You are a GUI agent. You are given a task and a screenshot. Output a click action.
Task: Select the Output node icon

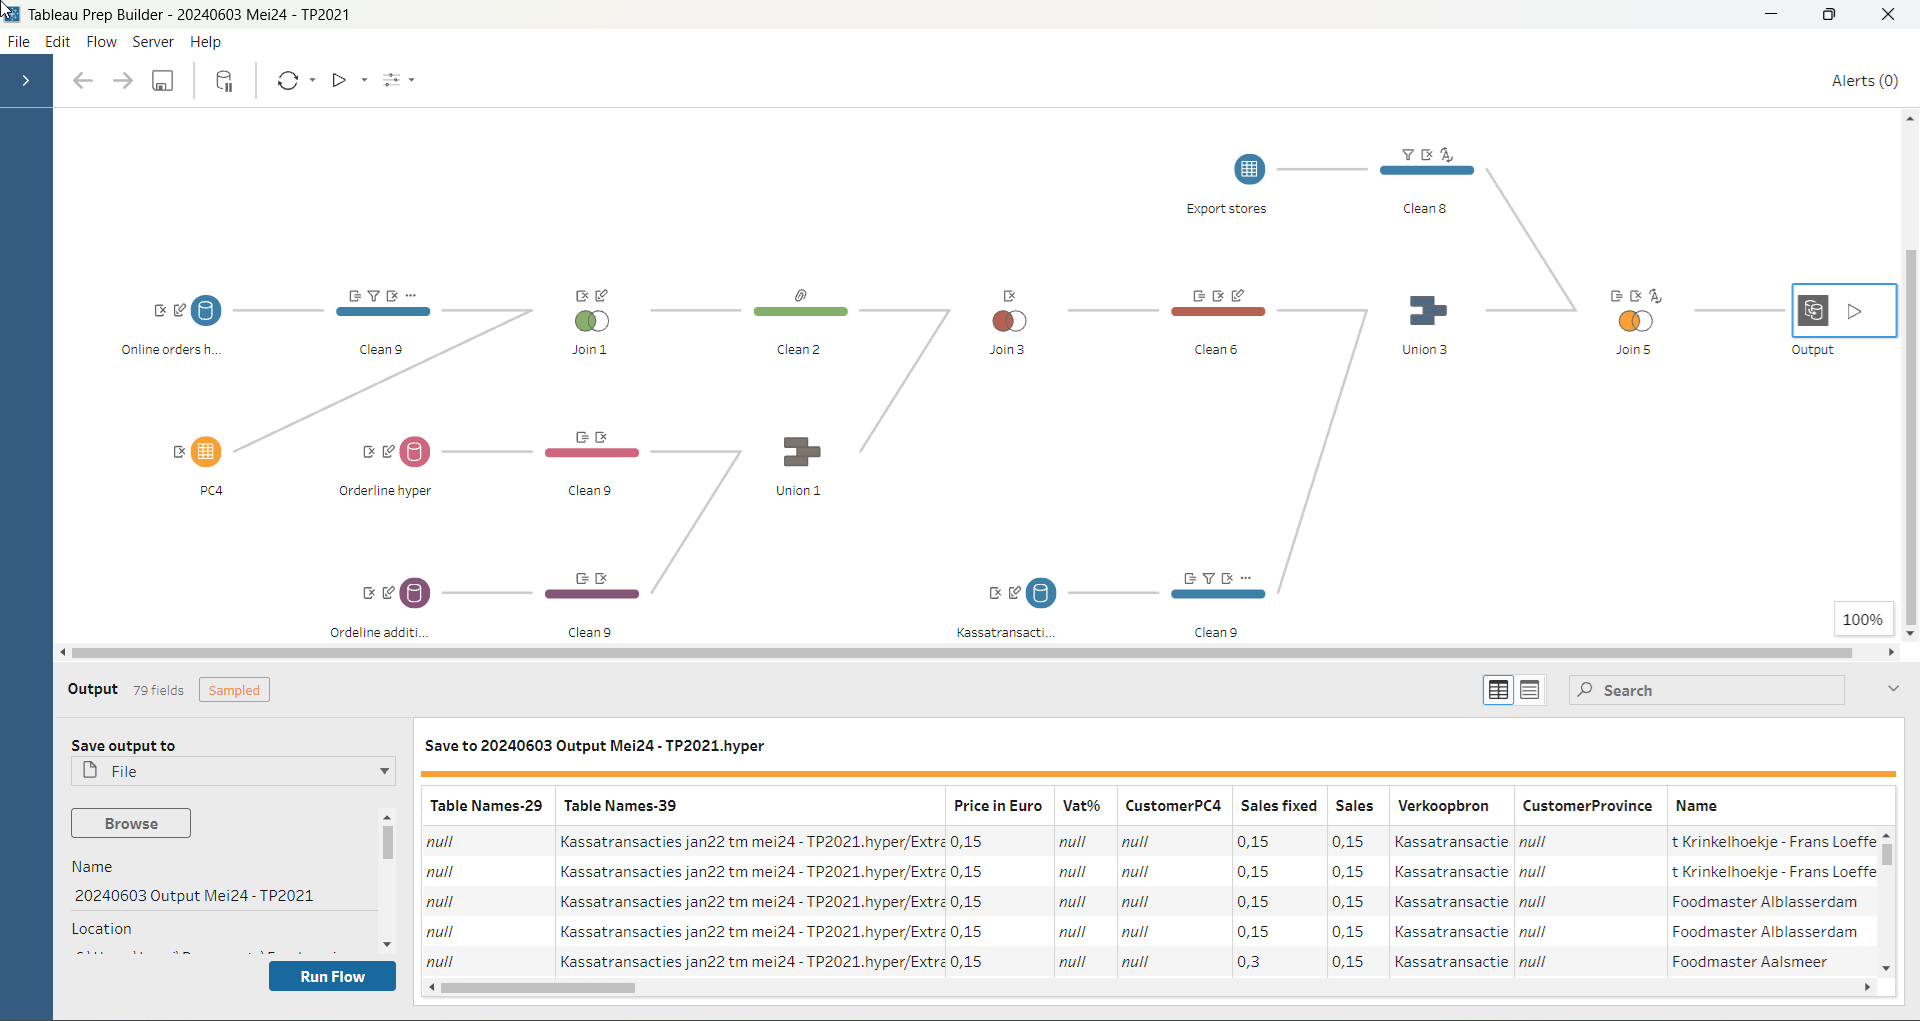click(1814, 311)
